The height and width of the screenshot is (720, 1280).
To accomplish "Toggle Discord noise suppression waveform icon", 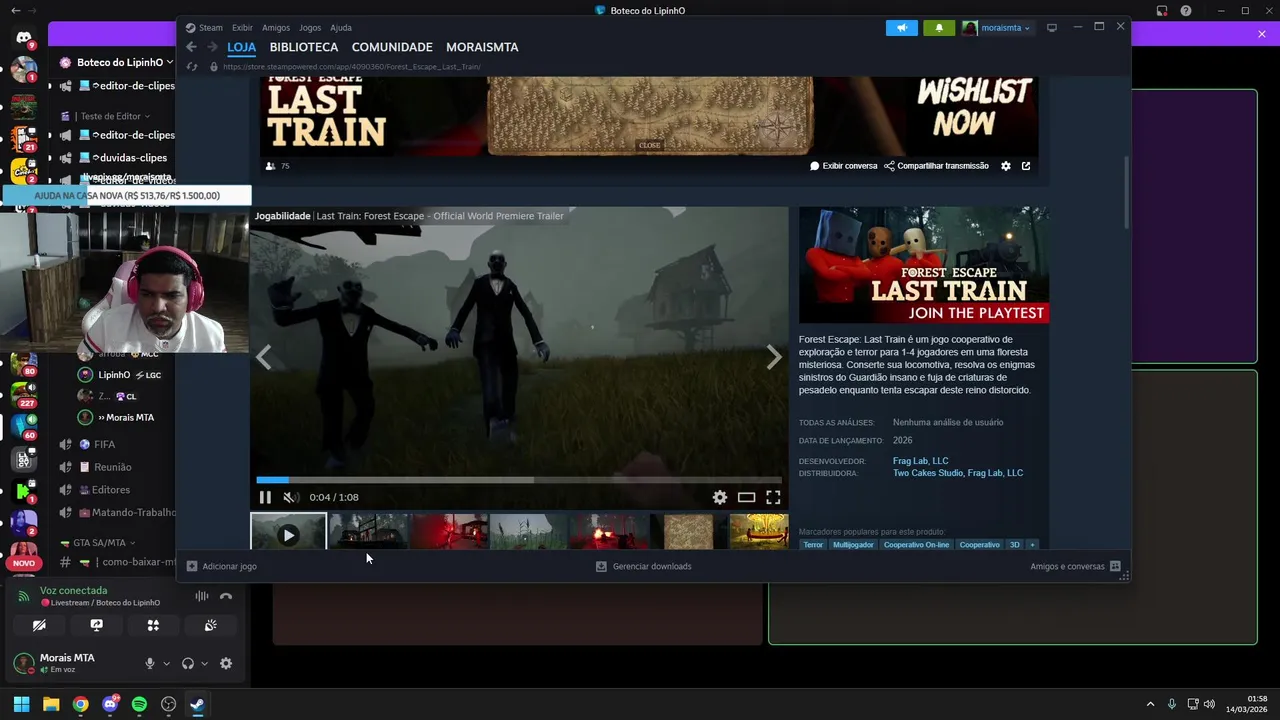I will point(202,596).
